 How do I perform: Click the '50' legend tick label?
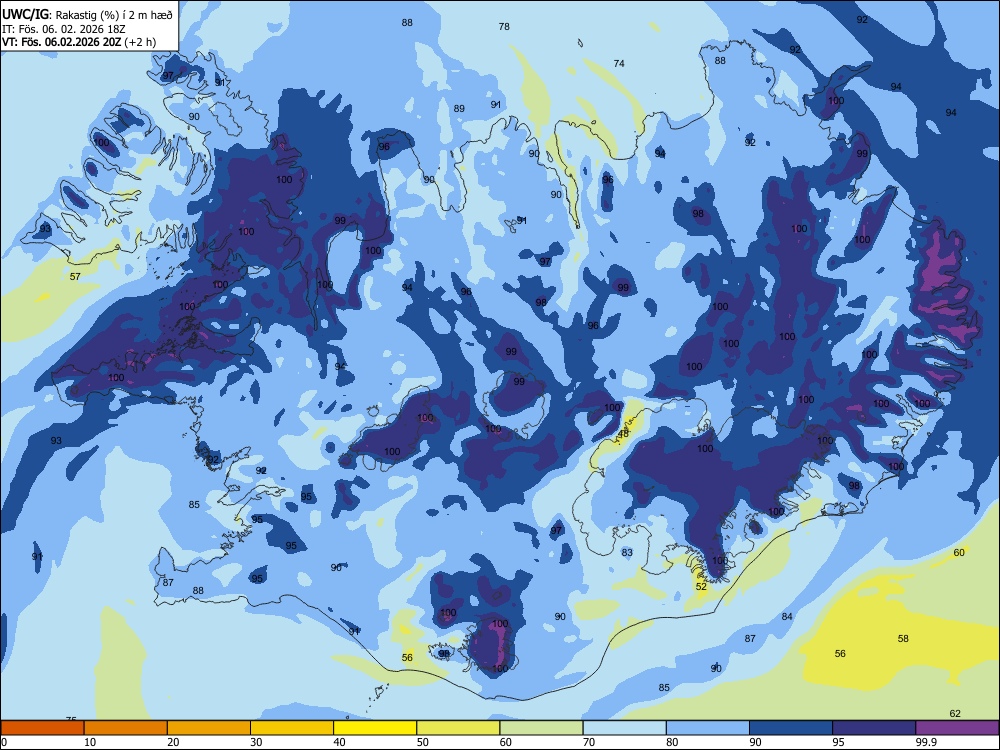(422, 742)
